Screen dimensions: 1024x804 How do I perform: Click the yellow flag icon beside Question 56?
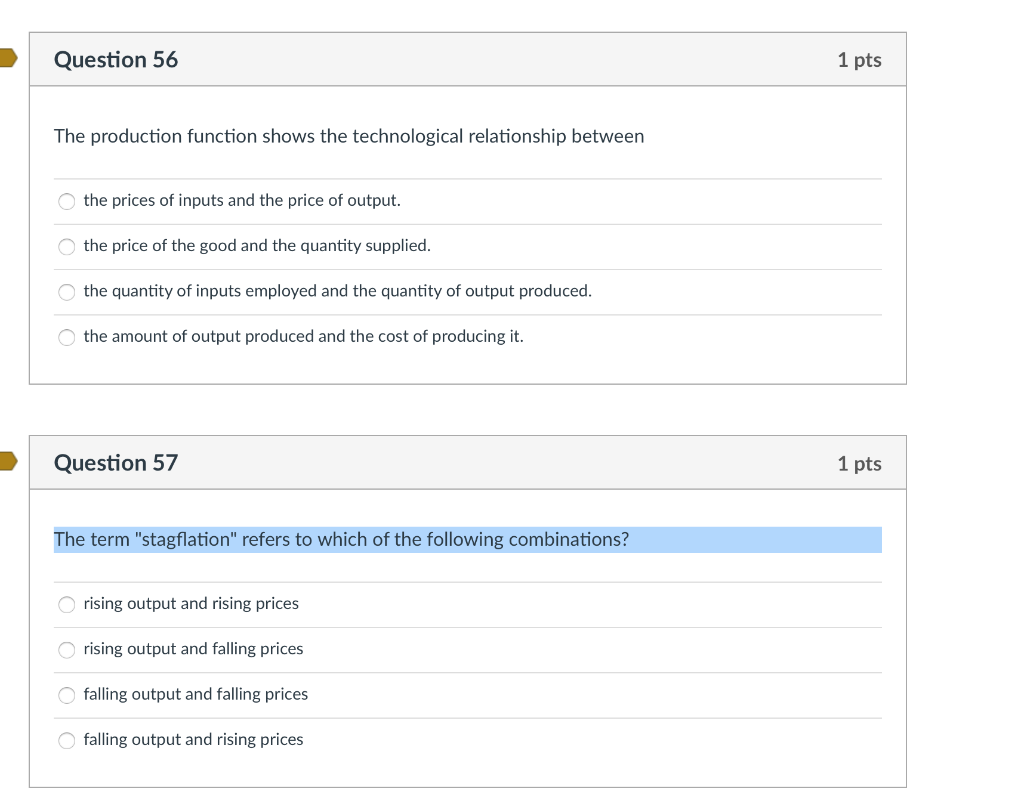(5, 58)
